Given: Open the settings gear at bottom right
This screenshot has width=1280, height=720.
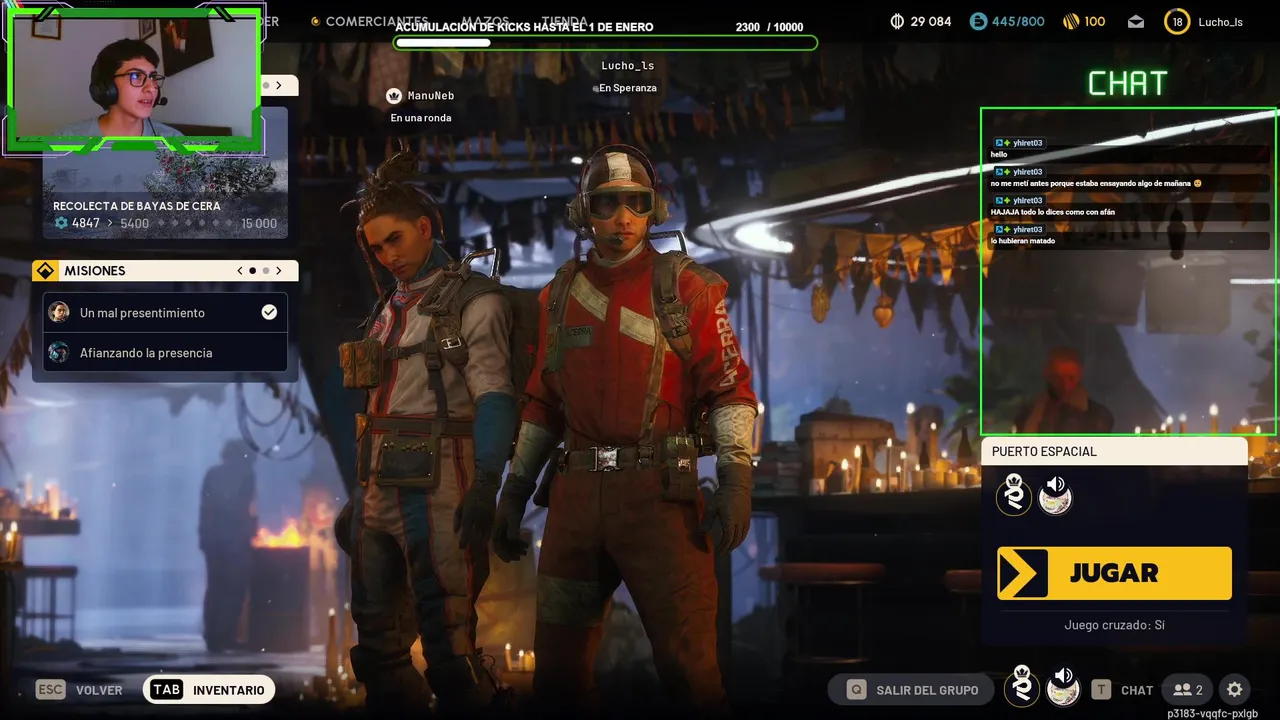Looking at the screenshot, I should (x=1235, y=689).
